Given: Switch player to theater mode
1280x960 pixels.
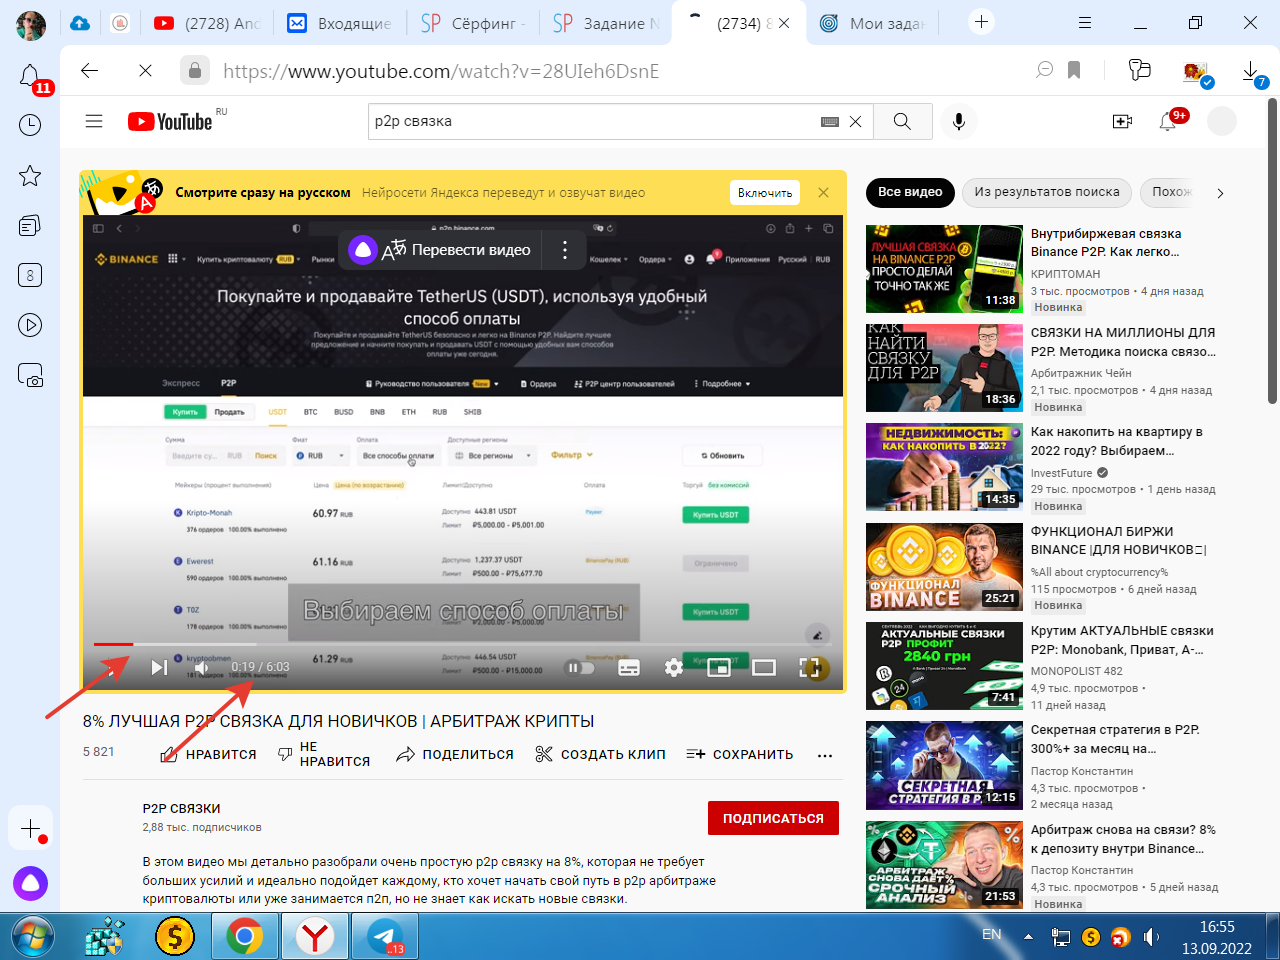Looking at the screenshot, I should point(764,667).
